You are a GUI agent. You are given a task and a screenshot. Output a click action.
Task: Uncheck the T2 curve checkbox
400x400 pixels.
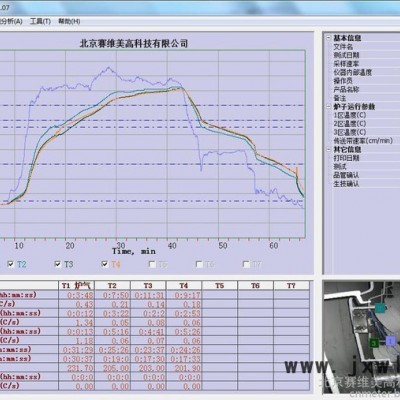click(x=11, y=264)
